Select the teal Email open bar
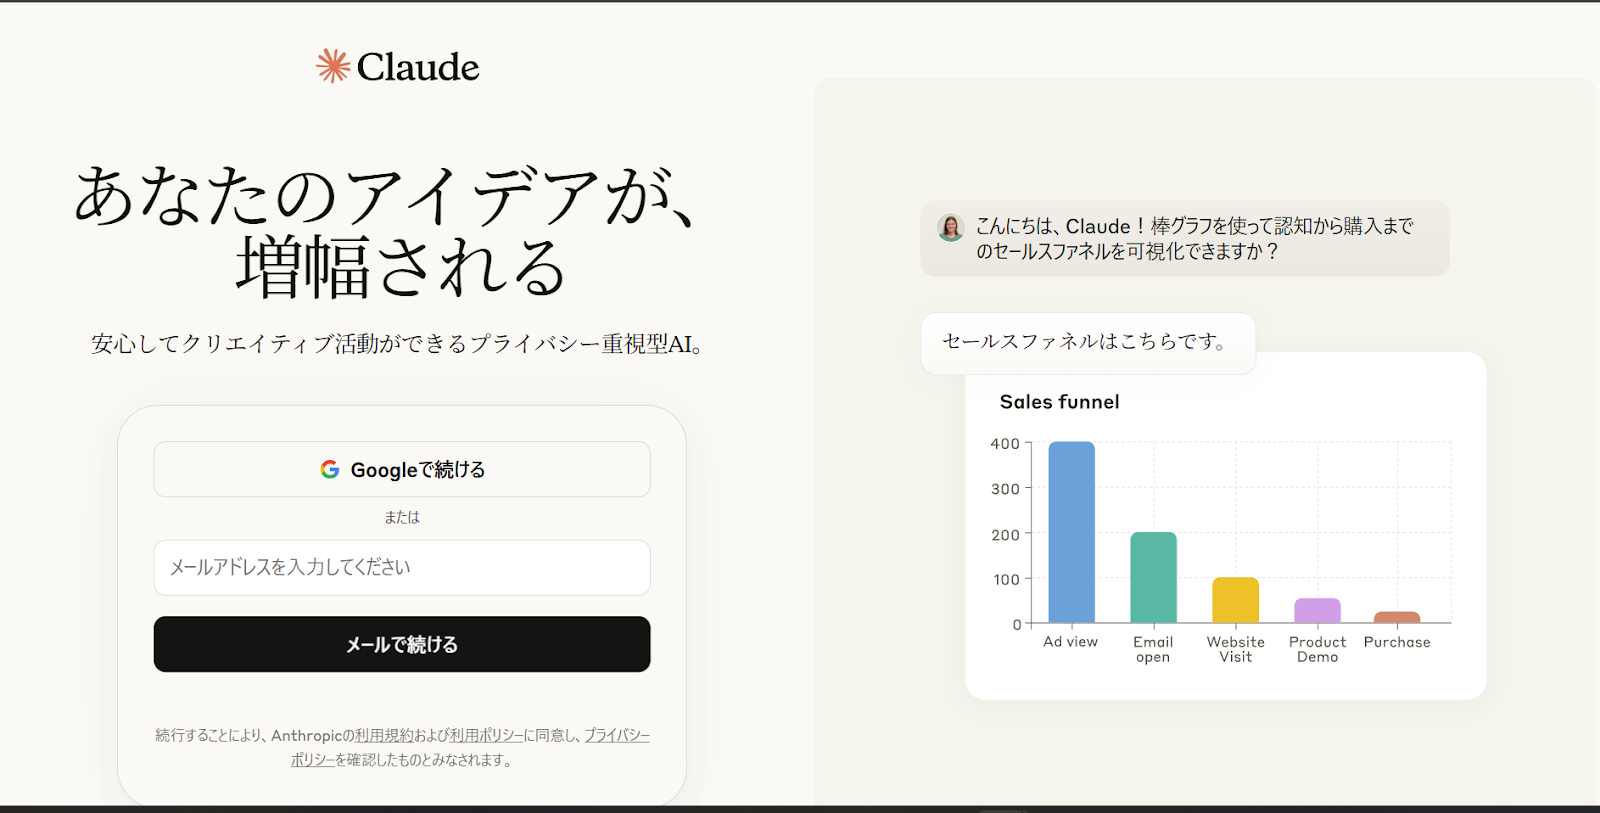The width and height of the screenshot is (1600, 813). (x=1153, y=578)
